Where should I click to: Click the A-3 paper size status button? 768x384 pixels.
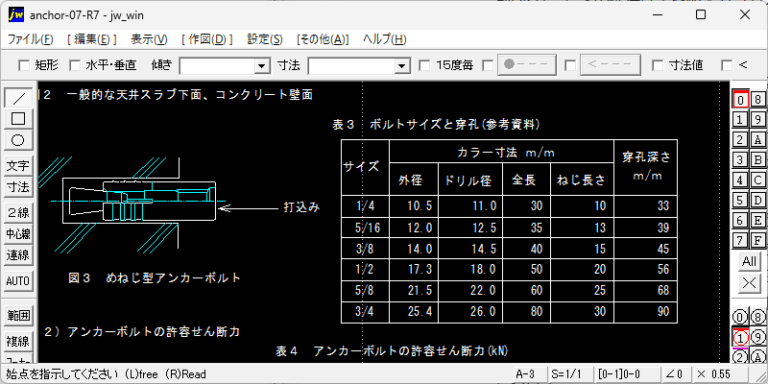(528, 374)
